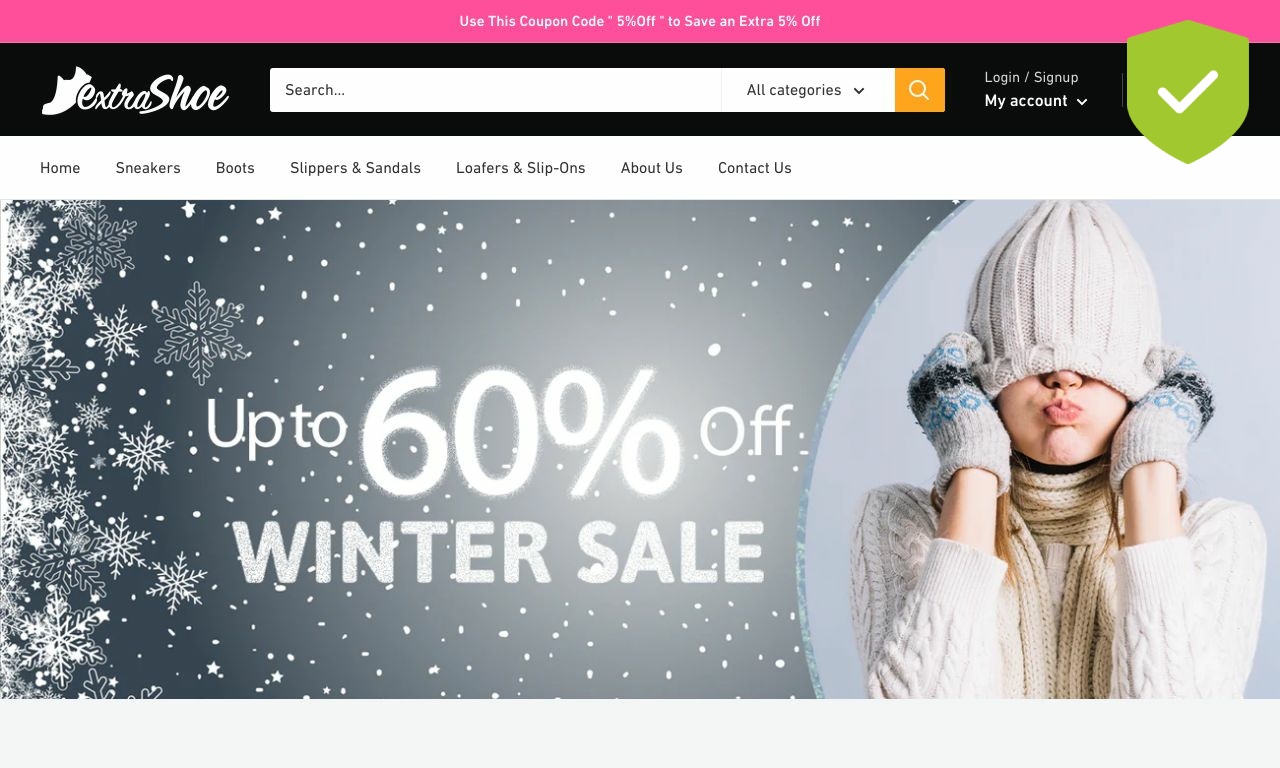Open the Sneakers category

[148, 168]
